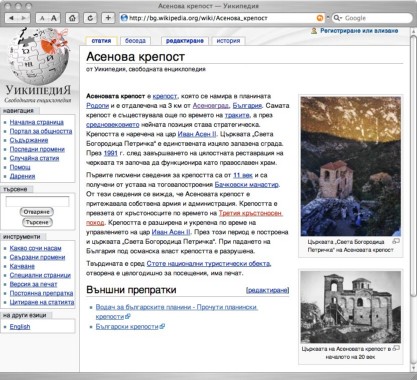The image size is (417, 380).
Task: Click the browser forward arrow button
Action: tap(24, 18)
